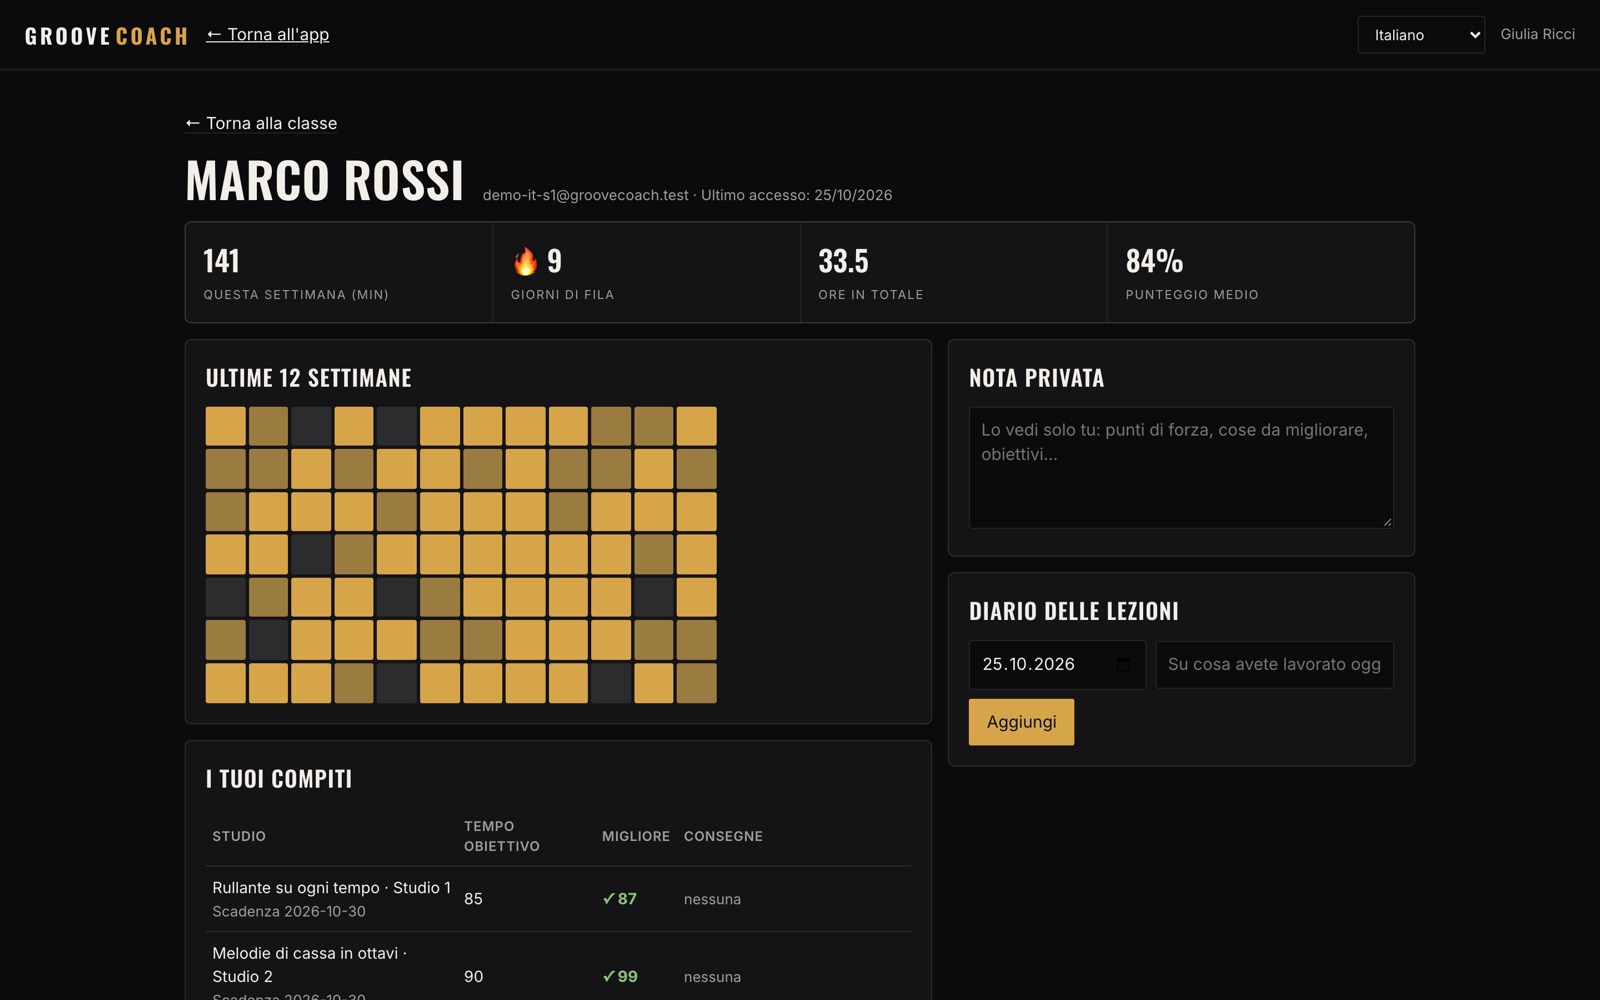Click the Marco Rossi heading

pyautogui.click(x=325, y=181)
